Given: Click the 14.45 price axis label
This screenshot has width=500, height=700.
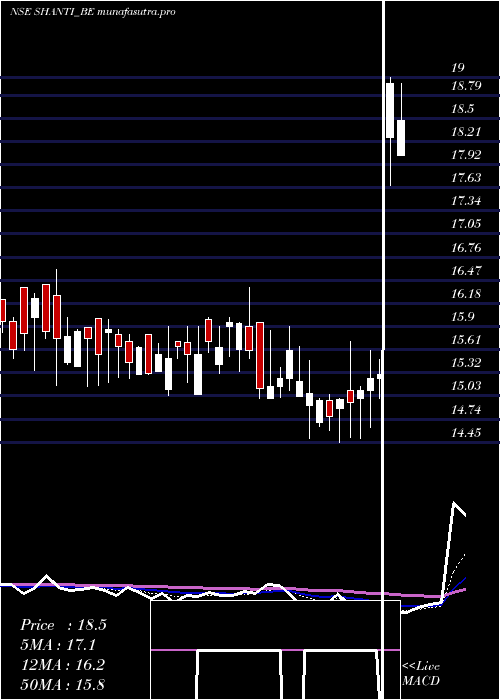Looking at the screenshot, I should point(466,432).
